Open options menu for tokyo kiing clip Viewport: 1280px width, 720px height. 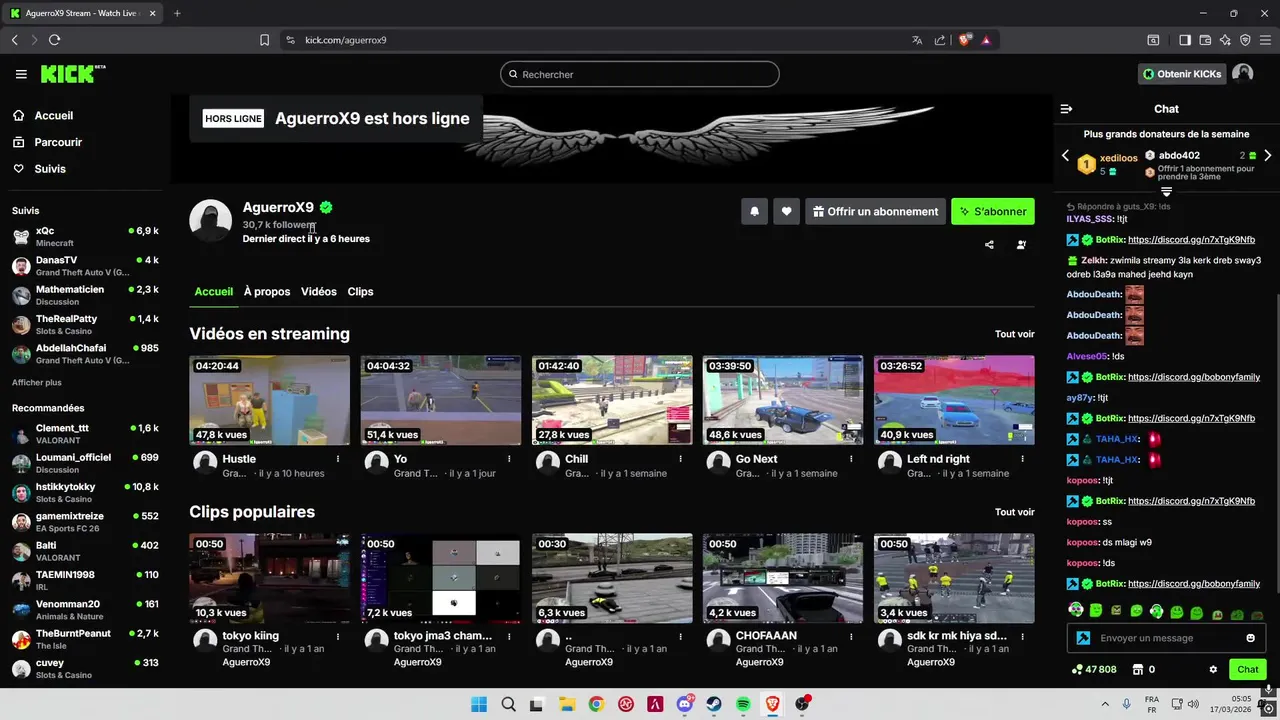(x=338, y=636)
